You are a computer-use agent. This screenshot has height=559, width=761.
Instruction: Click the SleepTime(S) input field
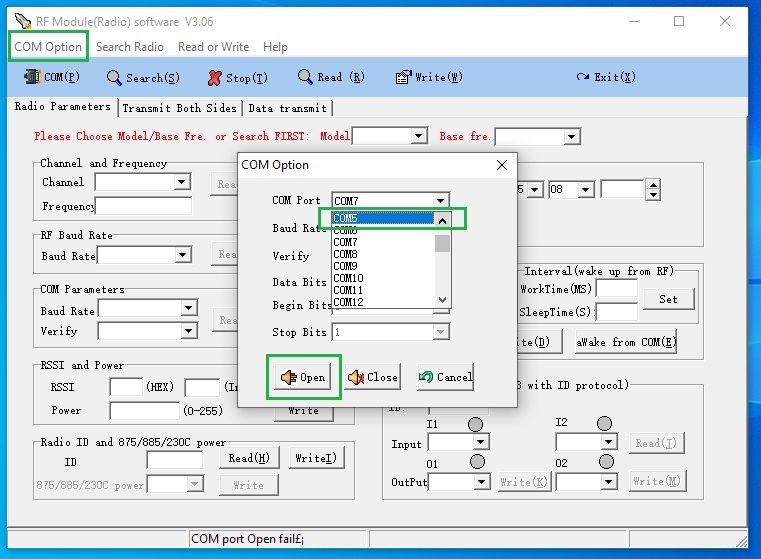[x=617, y=312]
